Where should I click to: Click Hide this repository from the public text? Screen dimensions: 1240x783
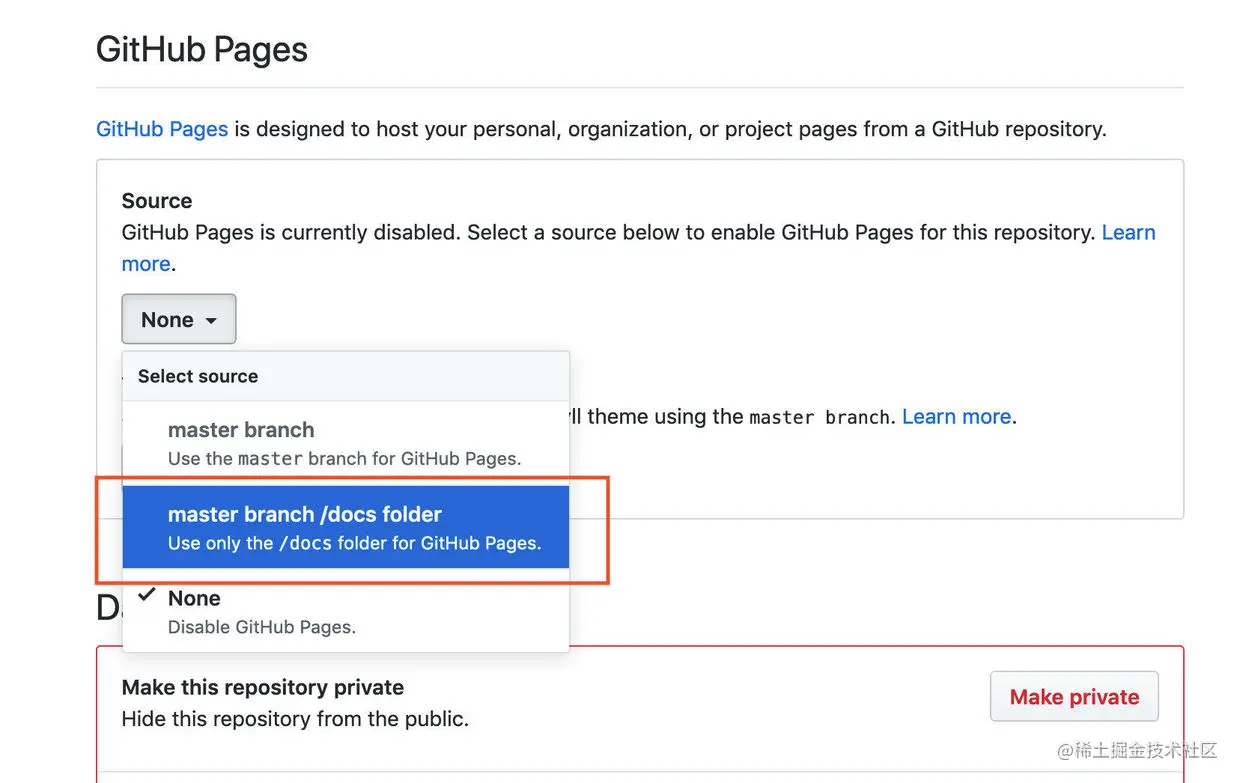point(295,719)
